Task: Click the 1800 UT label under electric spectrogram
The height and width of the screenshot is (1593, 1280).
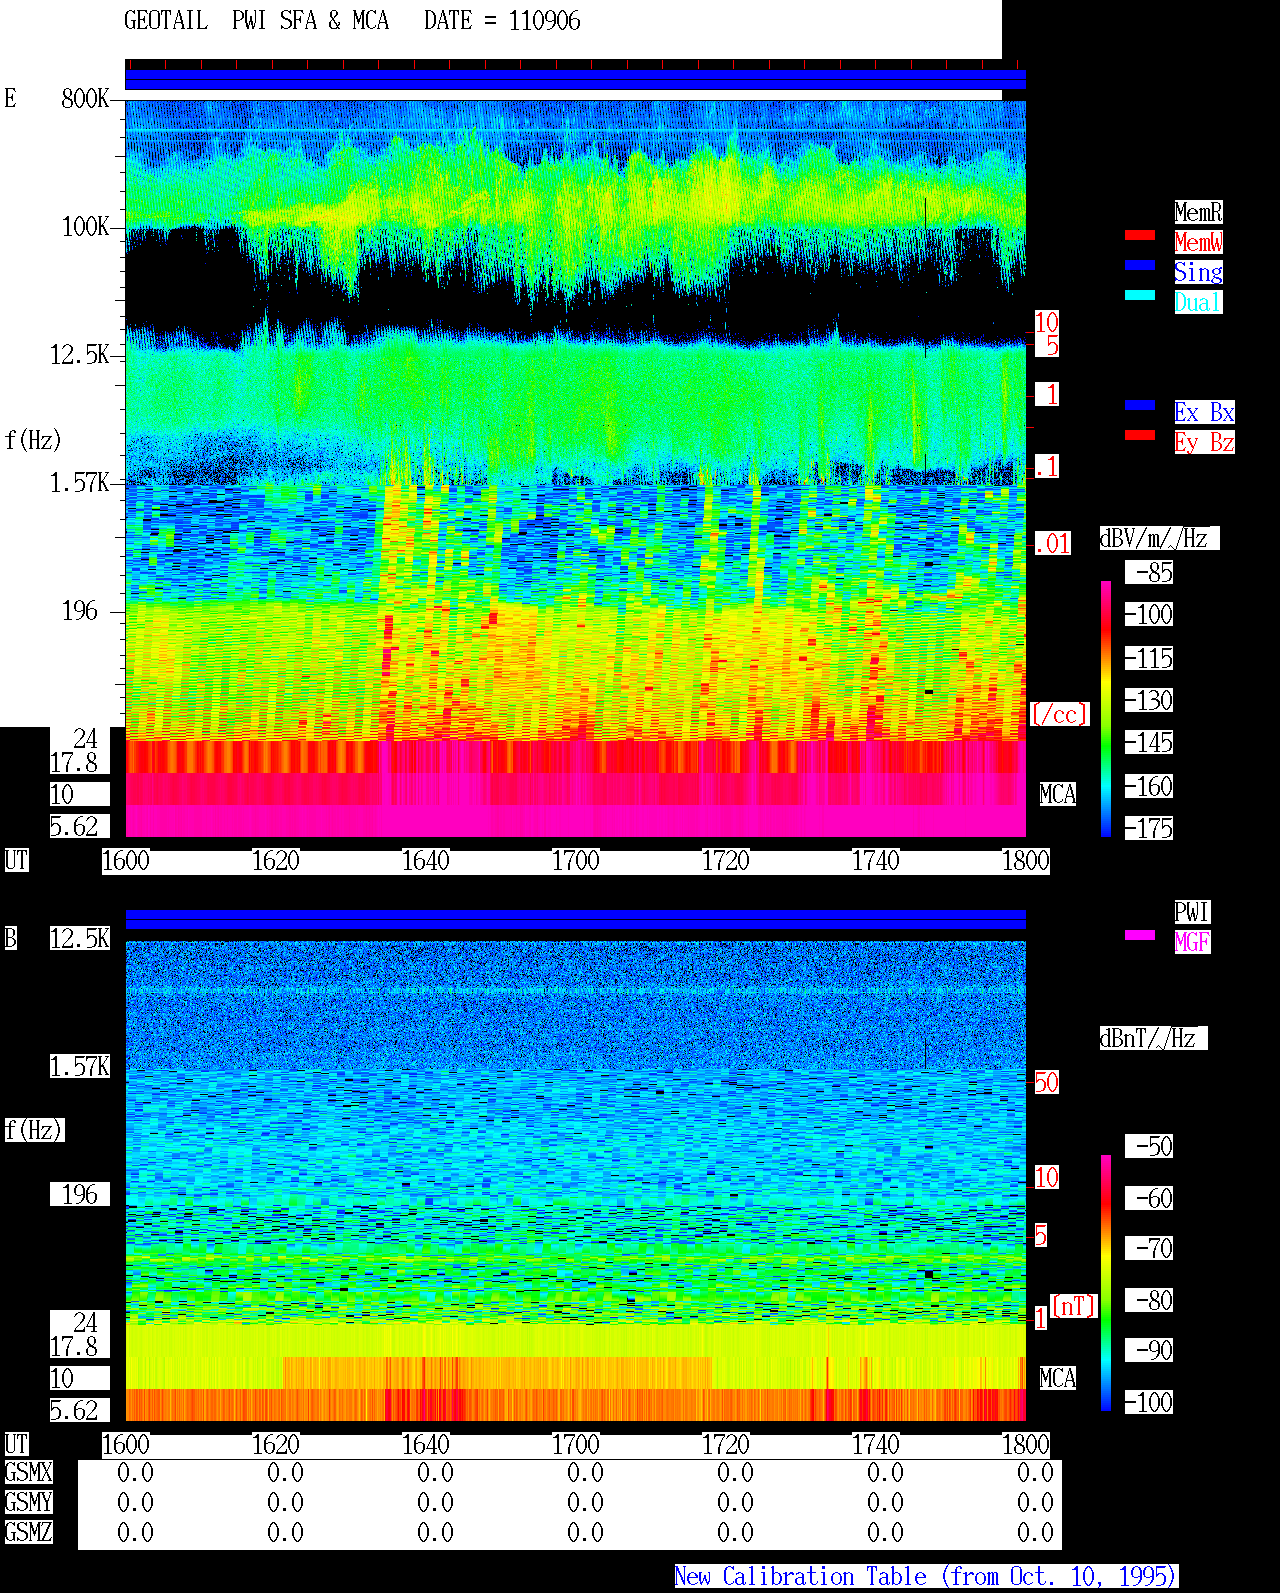Action: (x=1026, y=860)
